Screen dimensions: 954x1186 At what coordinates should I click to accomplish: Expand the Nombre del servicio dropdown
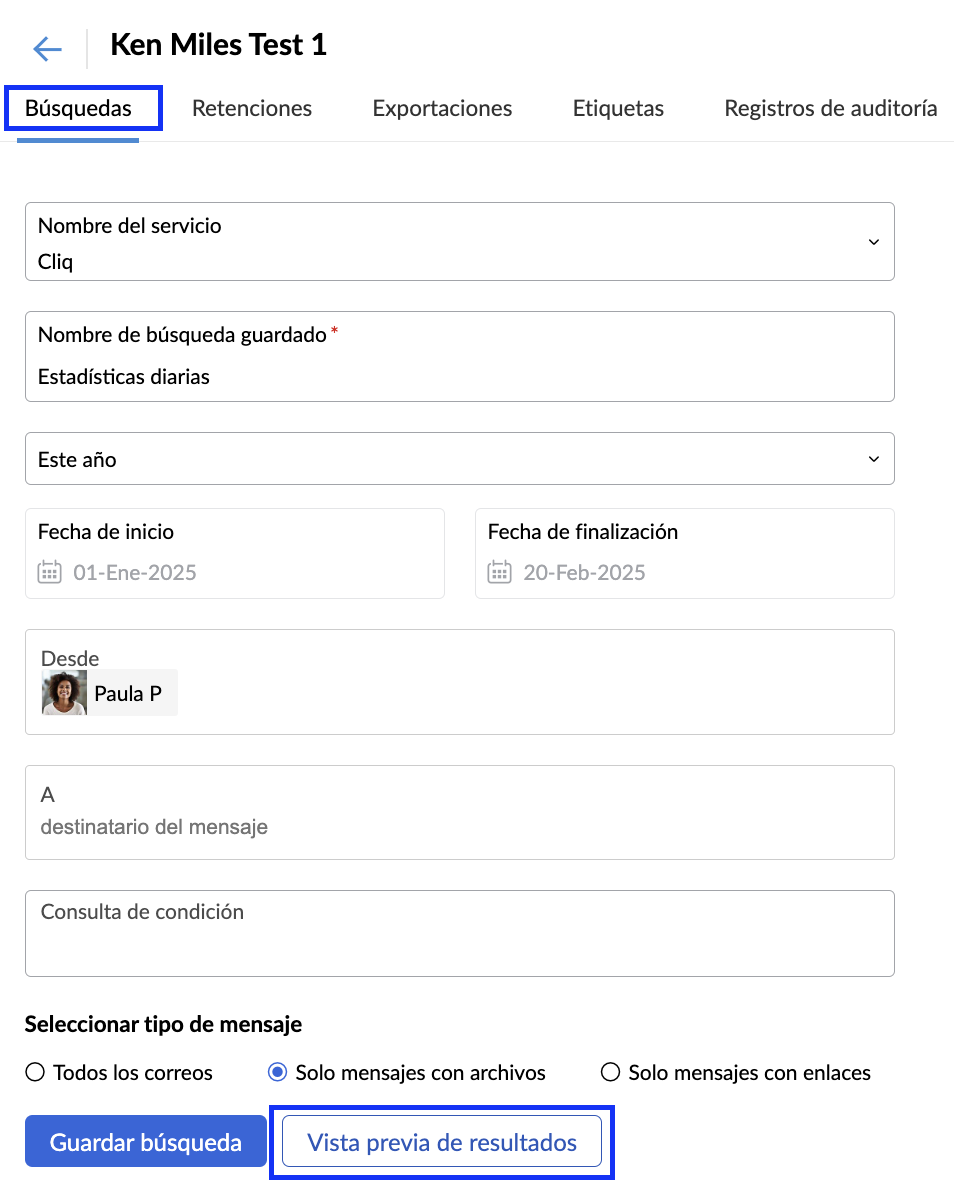point(460,241)
